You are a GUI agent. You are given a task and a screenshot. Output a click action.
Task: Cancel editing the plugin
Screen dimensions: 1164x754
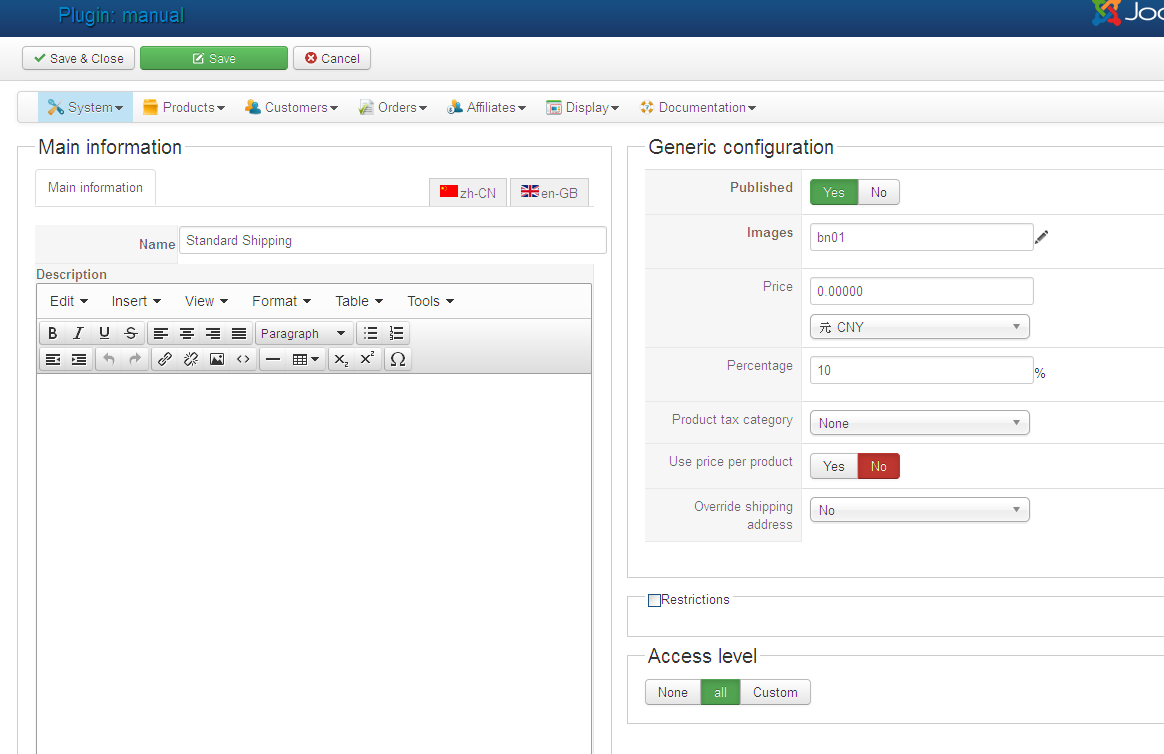[x=332, y=59]
